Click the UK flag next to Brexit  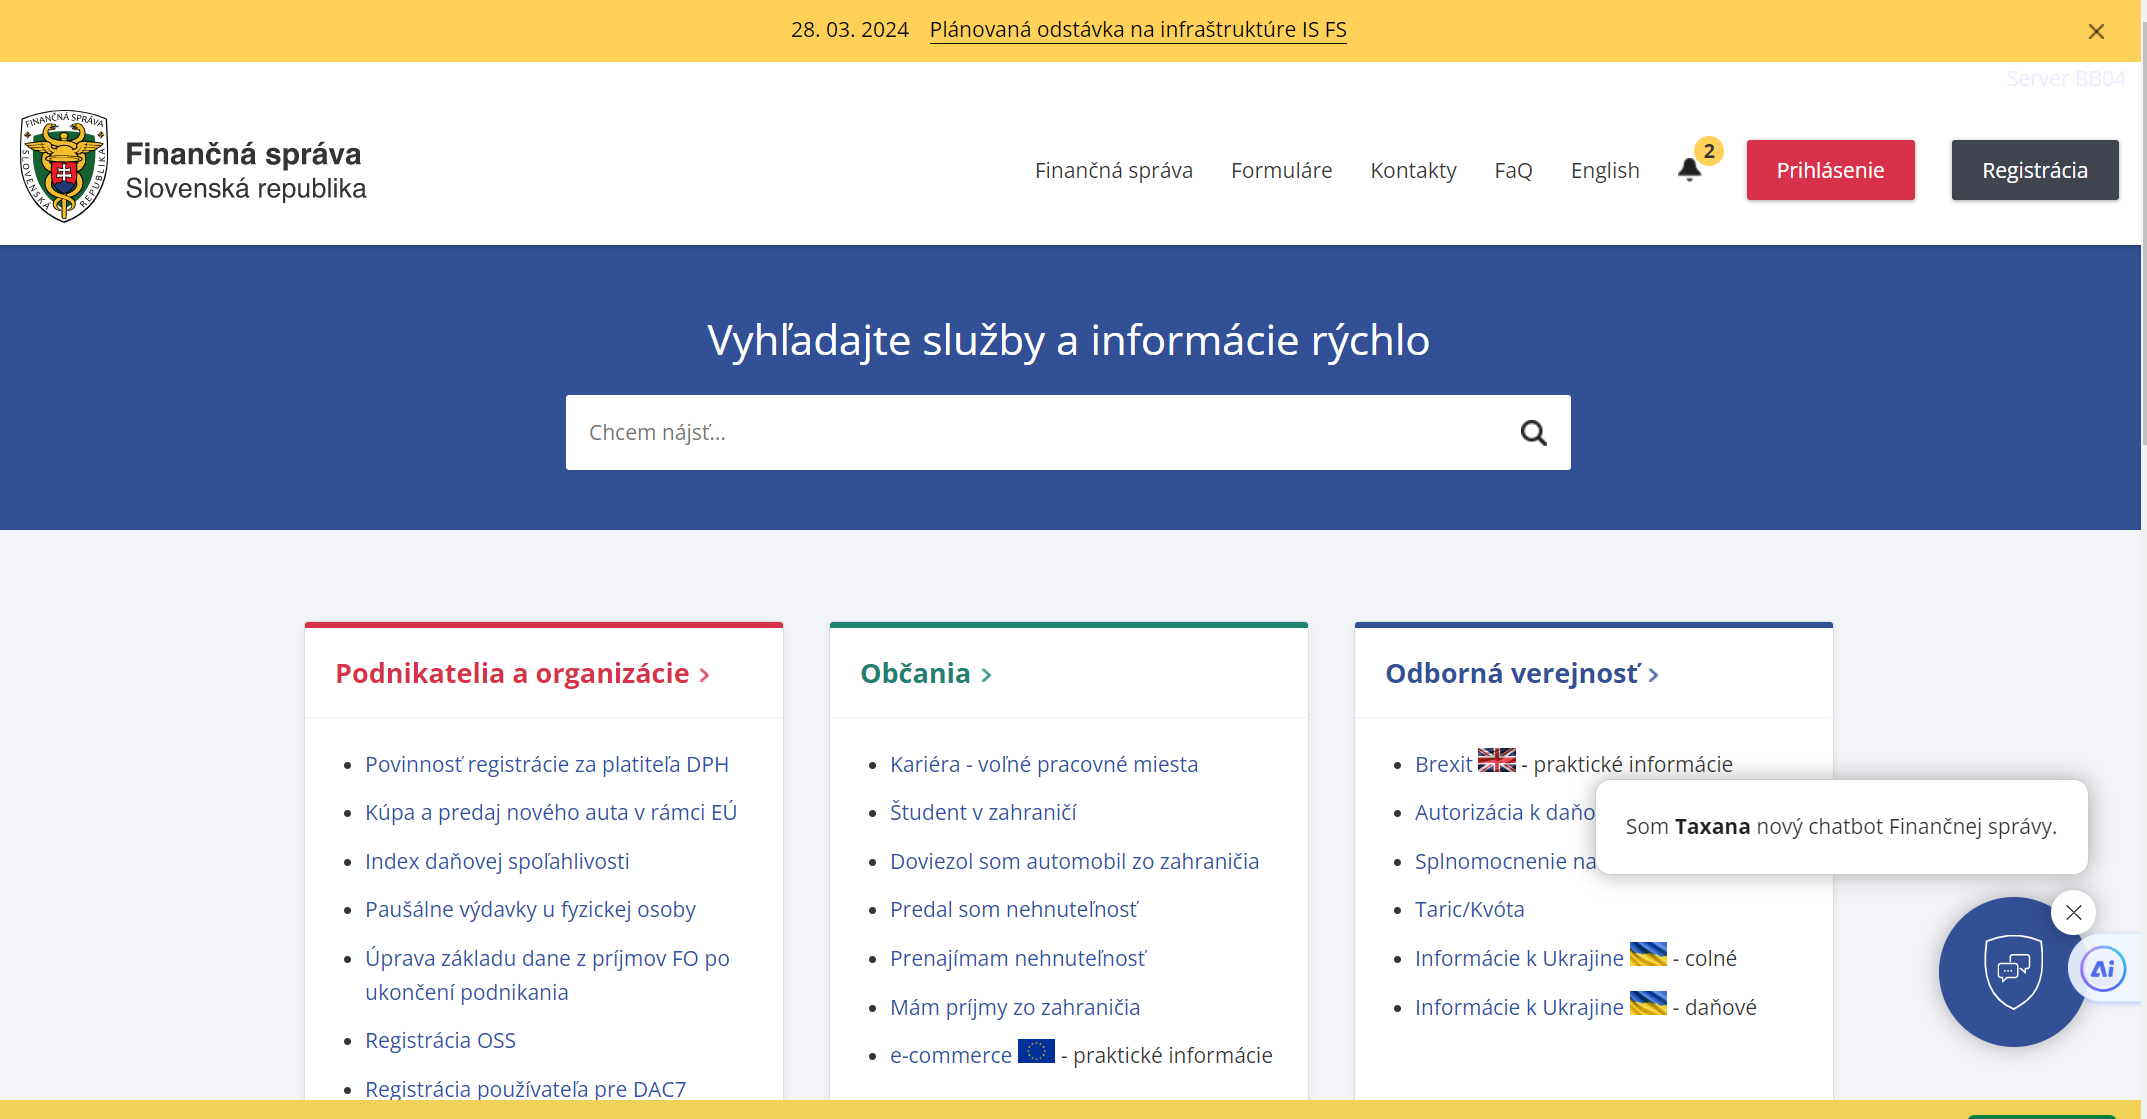click(x=1496, y=761)
